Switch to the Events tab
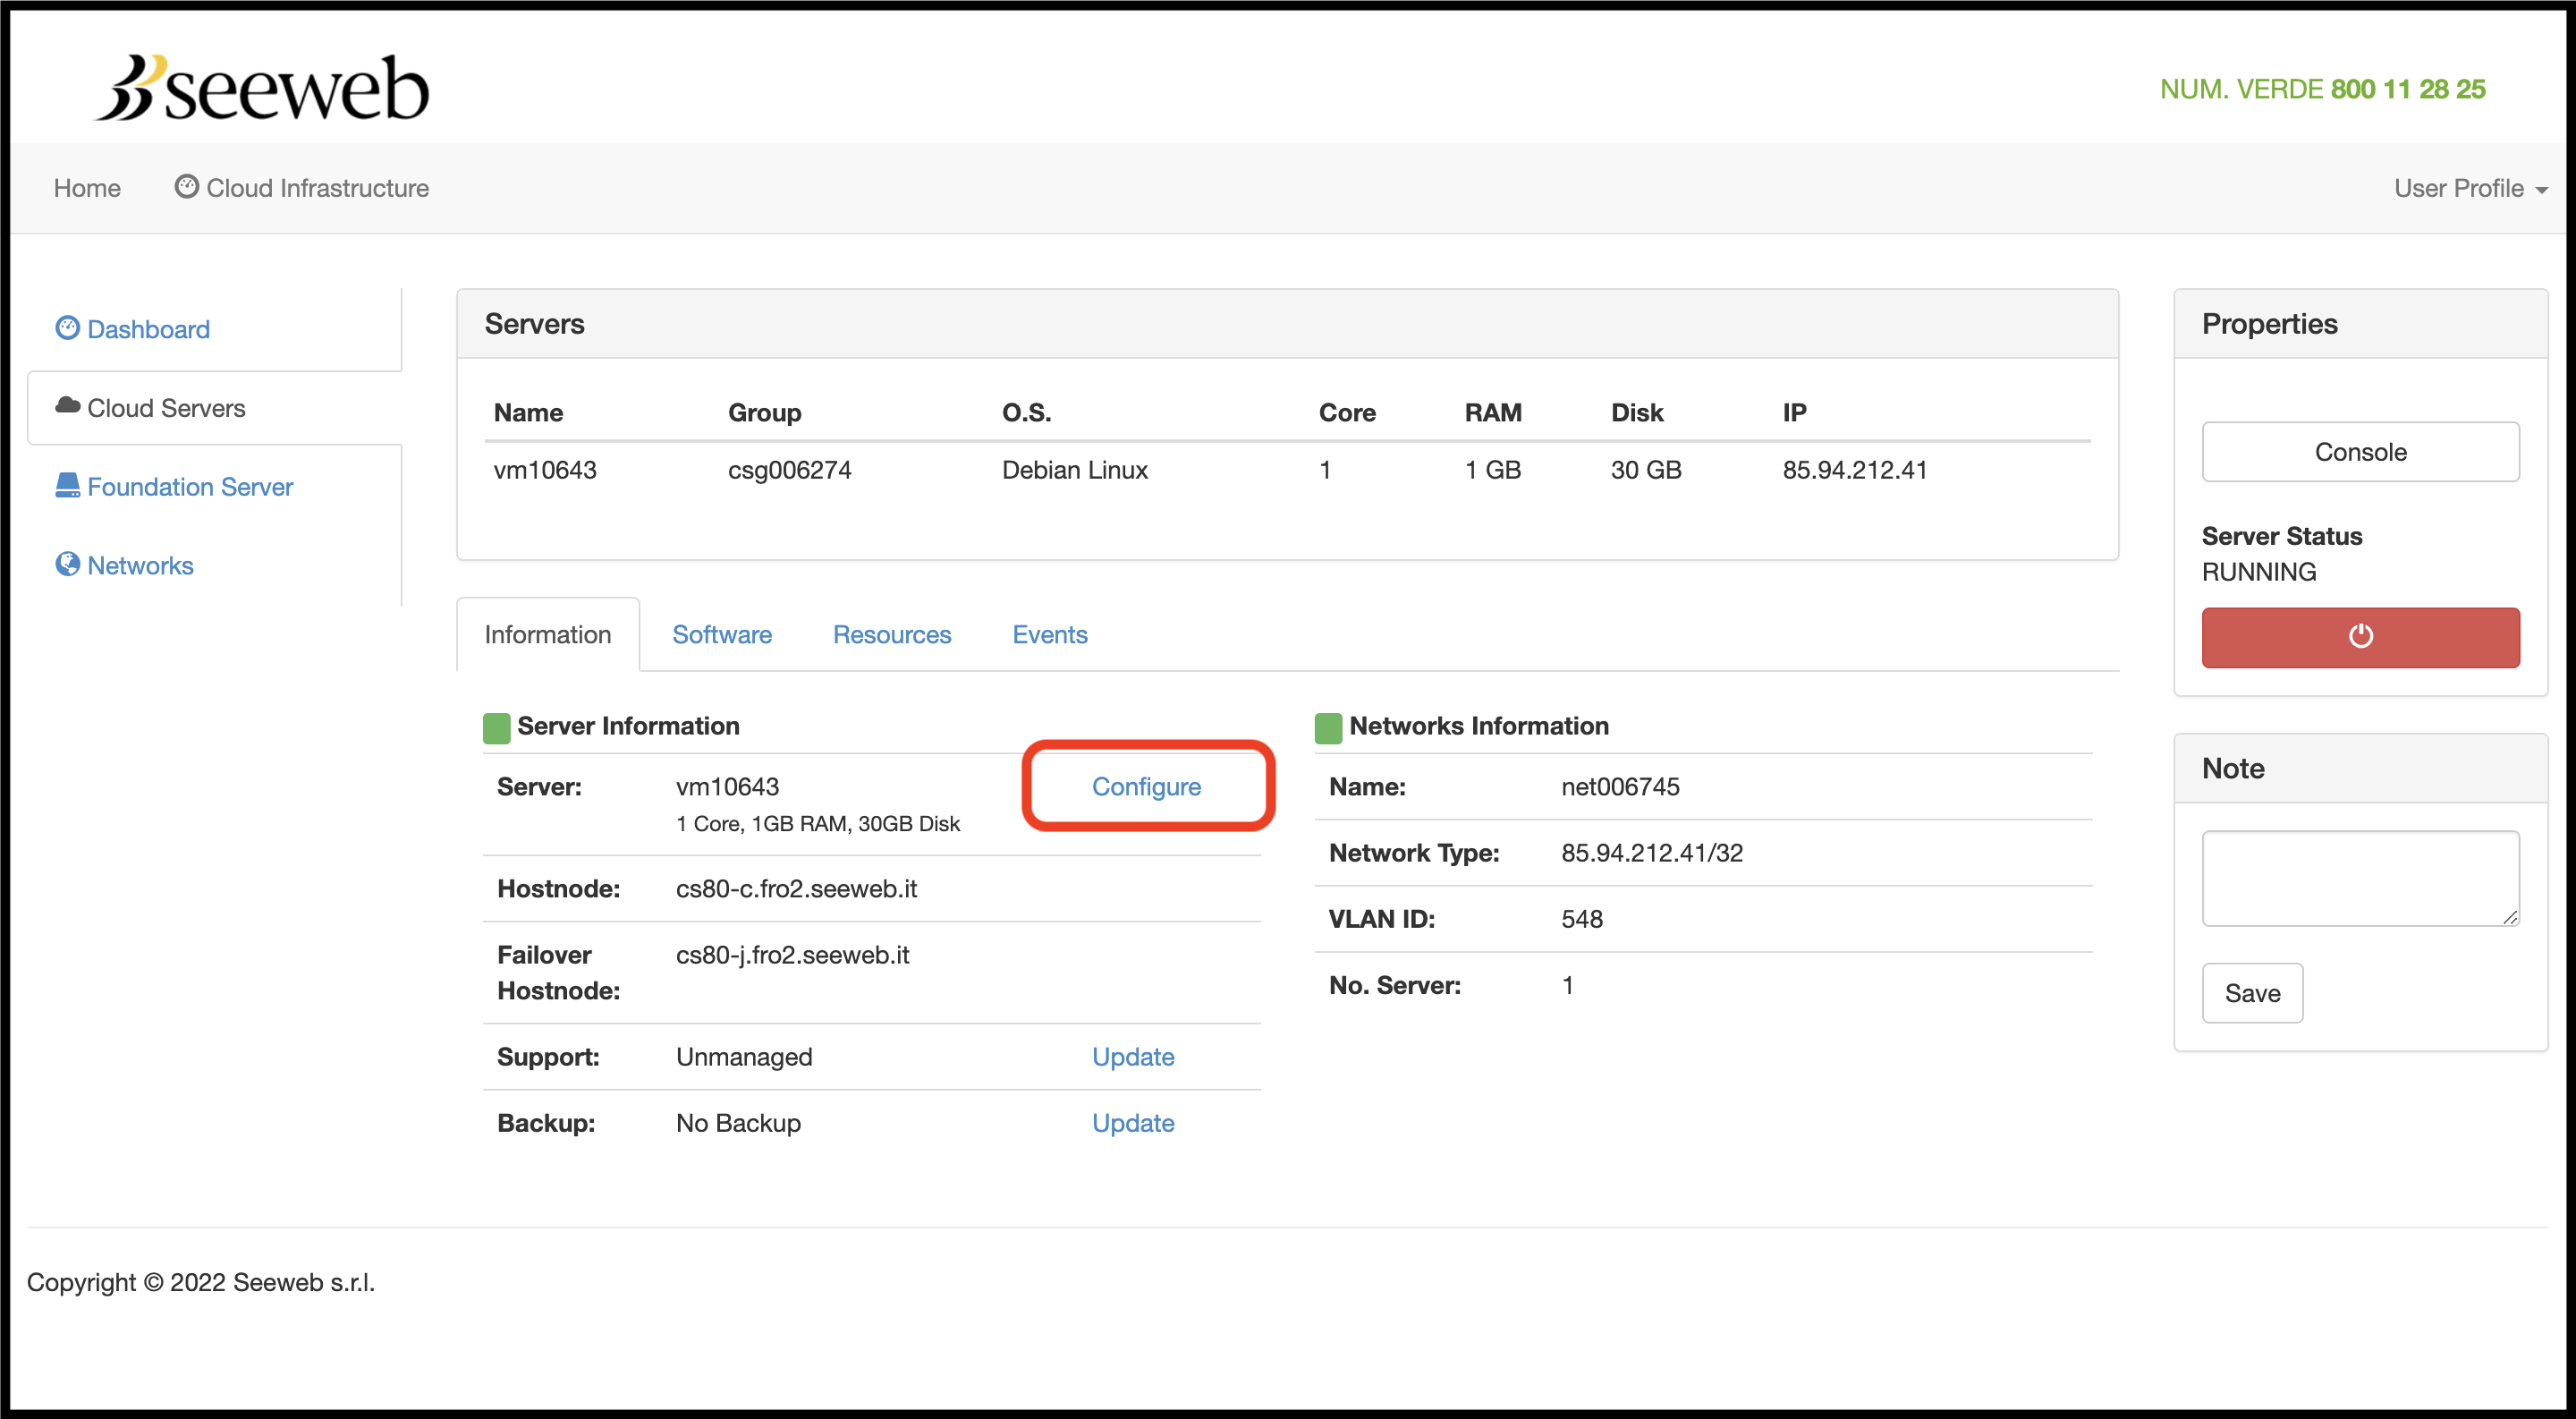 point(1049,635)
